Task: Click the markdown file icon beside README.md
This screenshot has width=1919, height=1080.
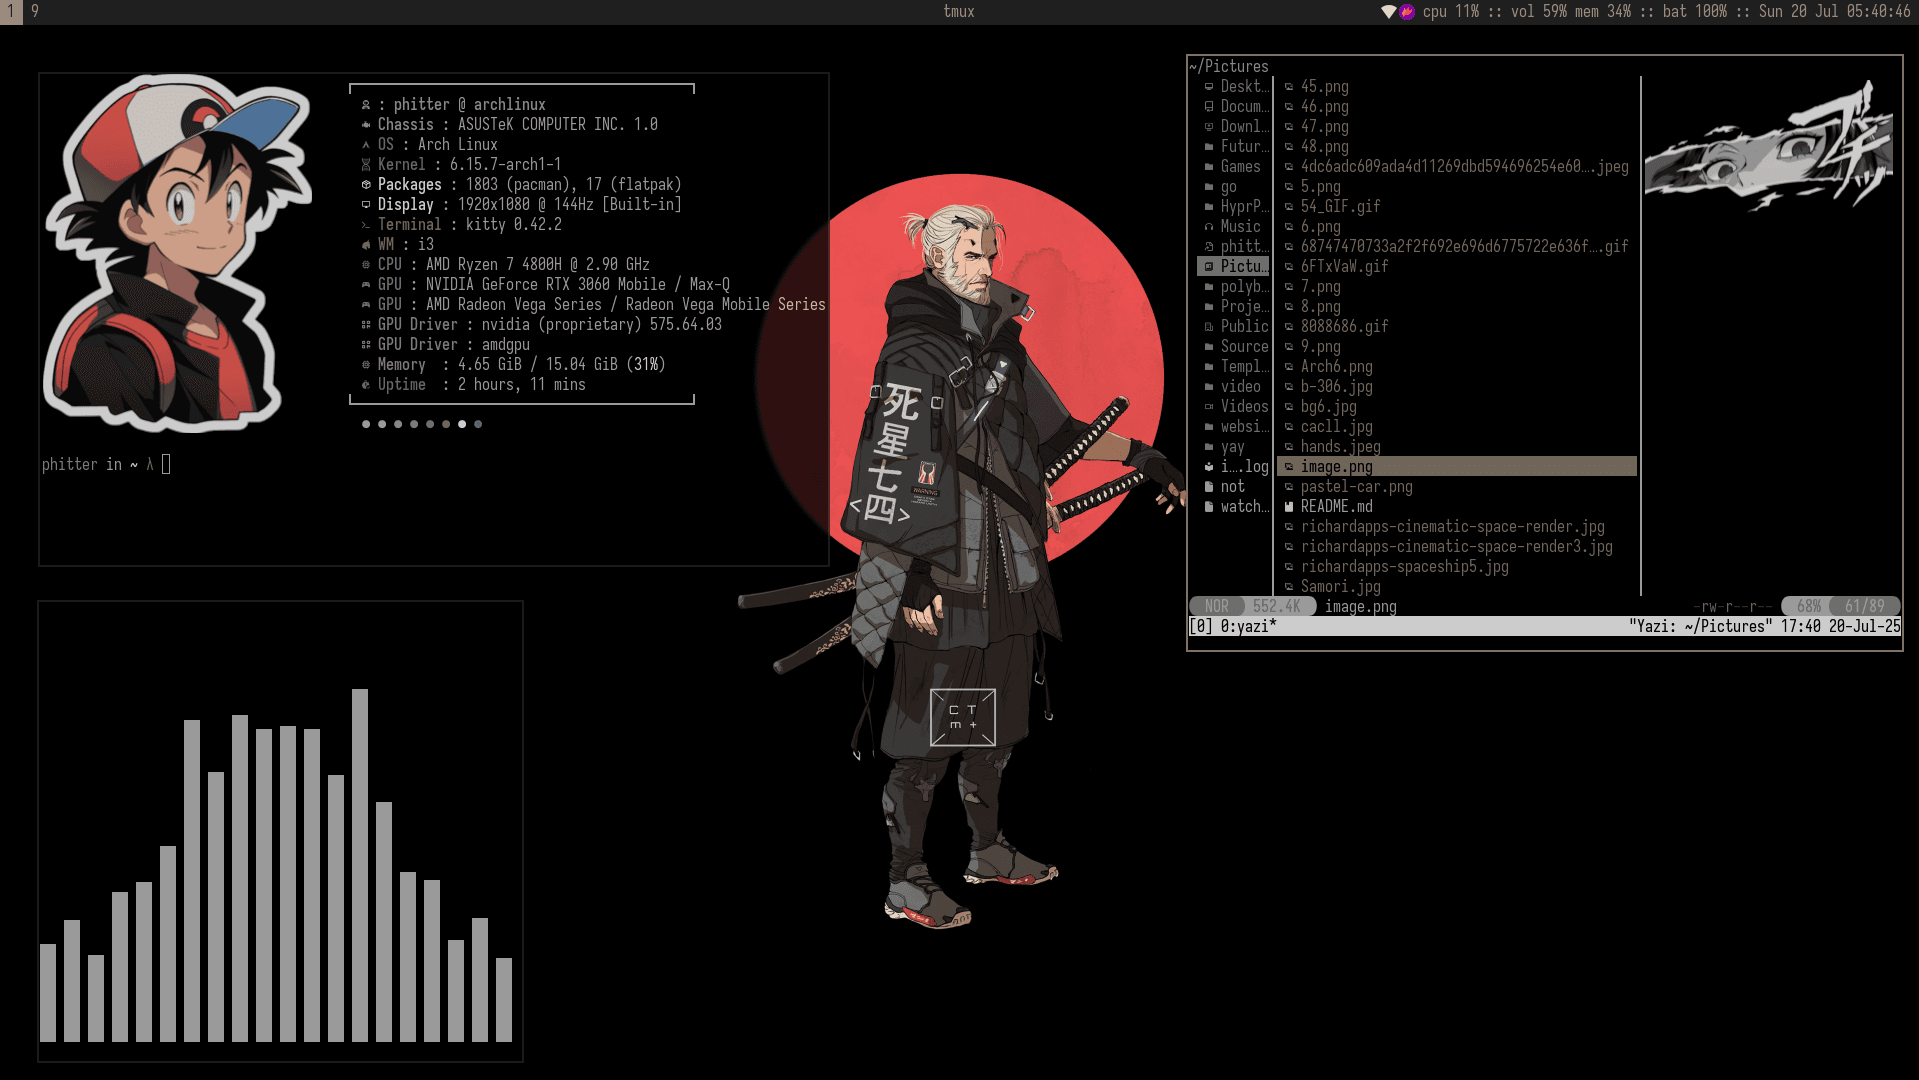Action: pyautogui.click(x=1288, y=506)
